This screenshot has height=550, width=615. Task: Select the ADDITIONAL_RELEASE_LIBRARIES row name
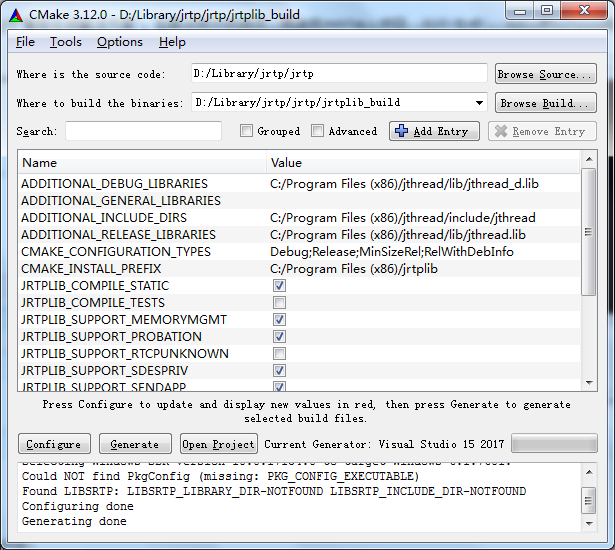pyautogui.click(x=118, y=235)
